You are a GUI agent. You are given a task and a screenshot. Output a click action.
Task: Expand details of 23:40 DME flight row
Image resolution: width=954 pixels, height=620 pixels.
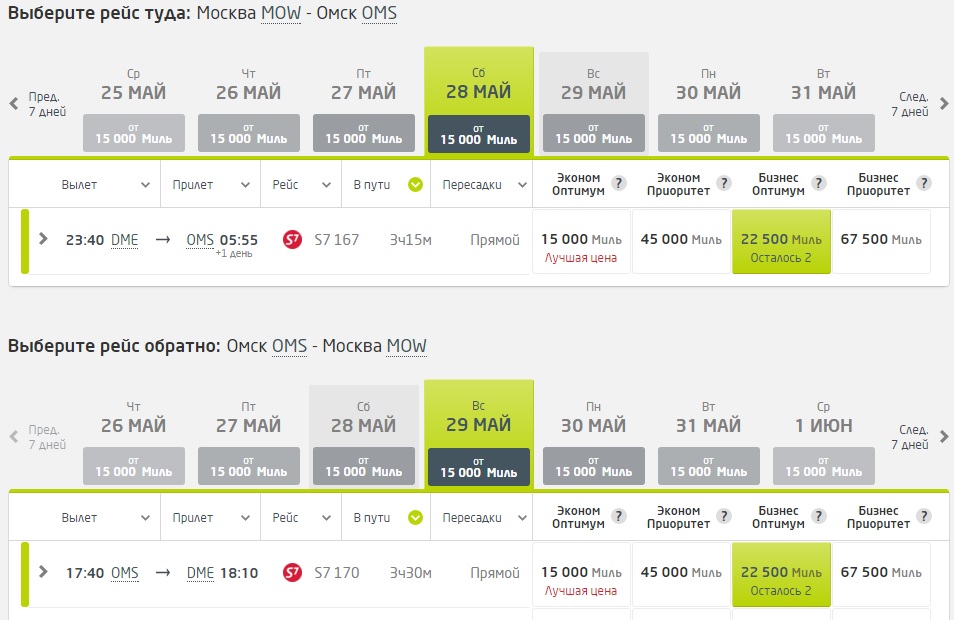tap(43, 239)
